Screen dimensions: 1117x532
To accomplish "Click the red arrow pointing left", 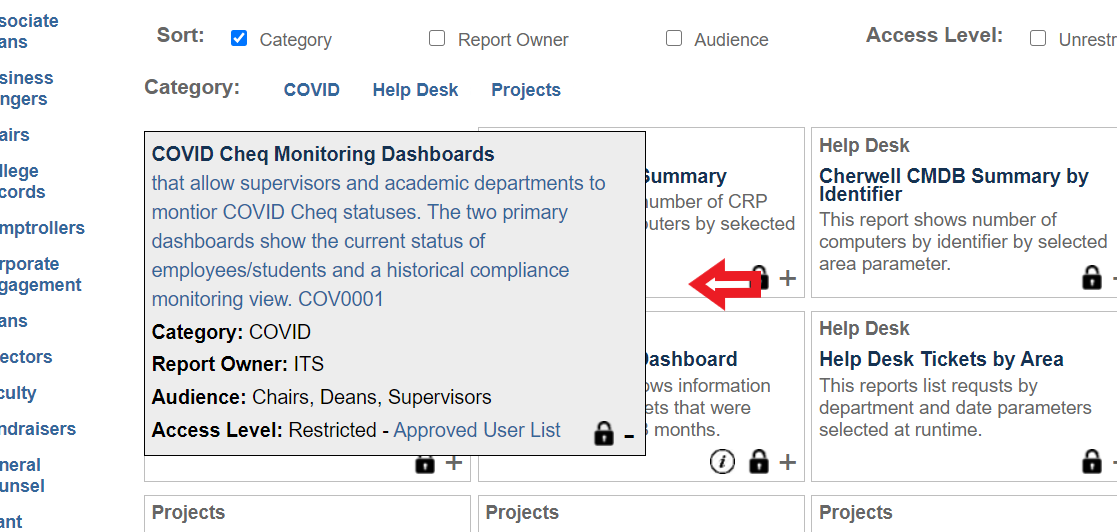I will (x=724, y=284).
